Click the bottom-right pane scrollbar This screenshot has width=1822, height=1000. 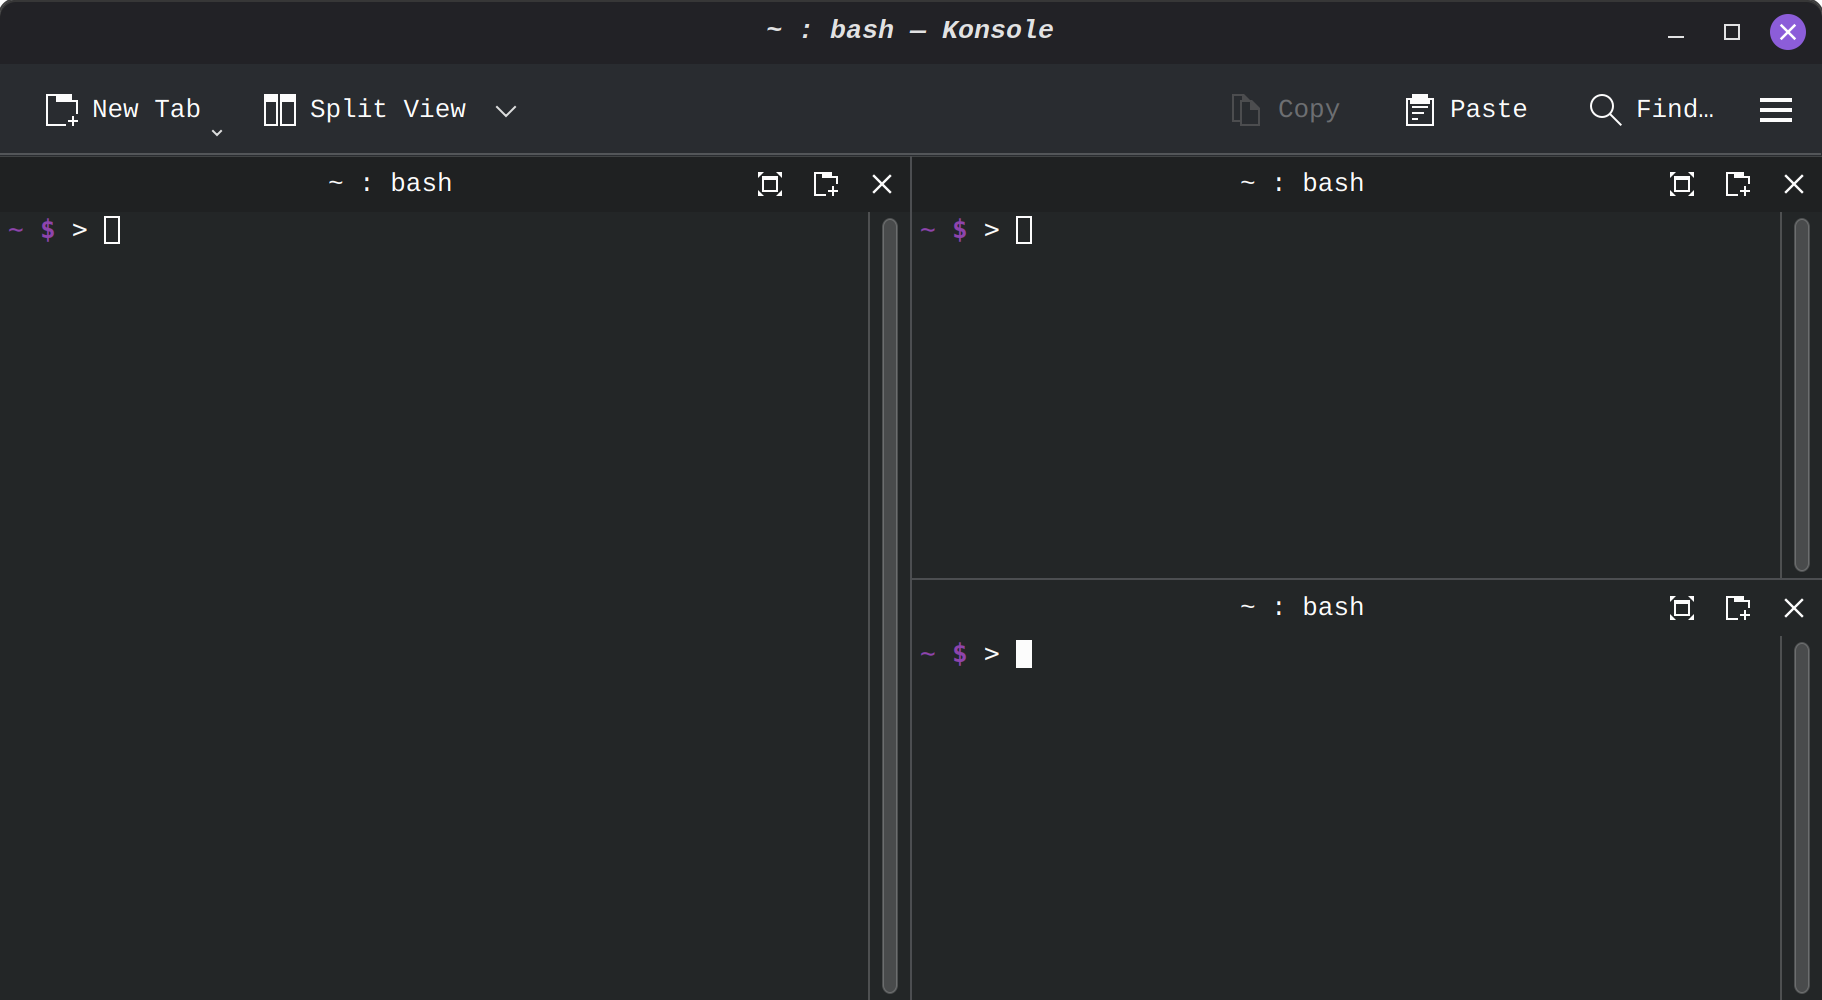point(1802,818)
